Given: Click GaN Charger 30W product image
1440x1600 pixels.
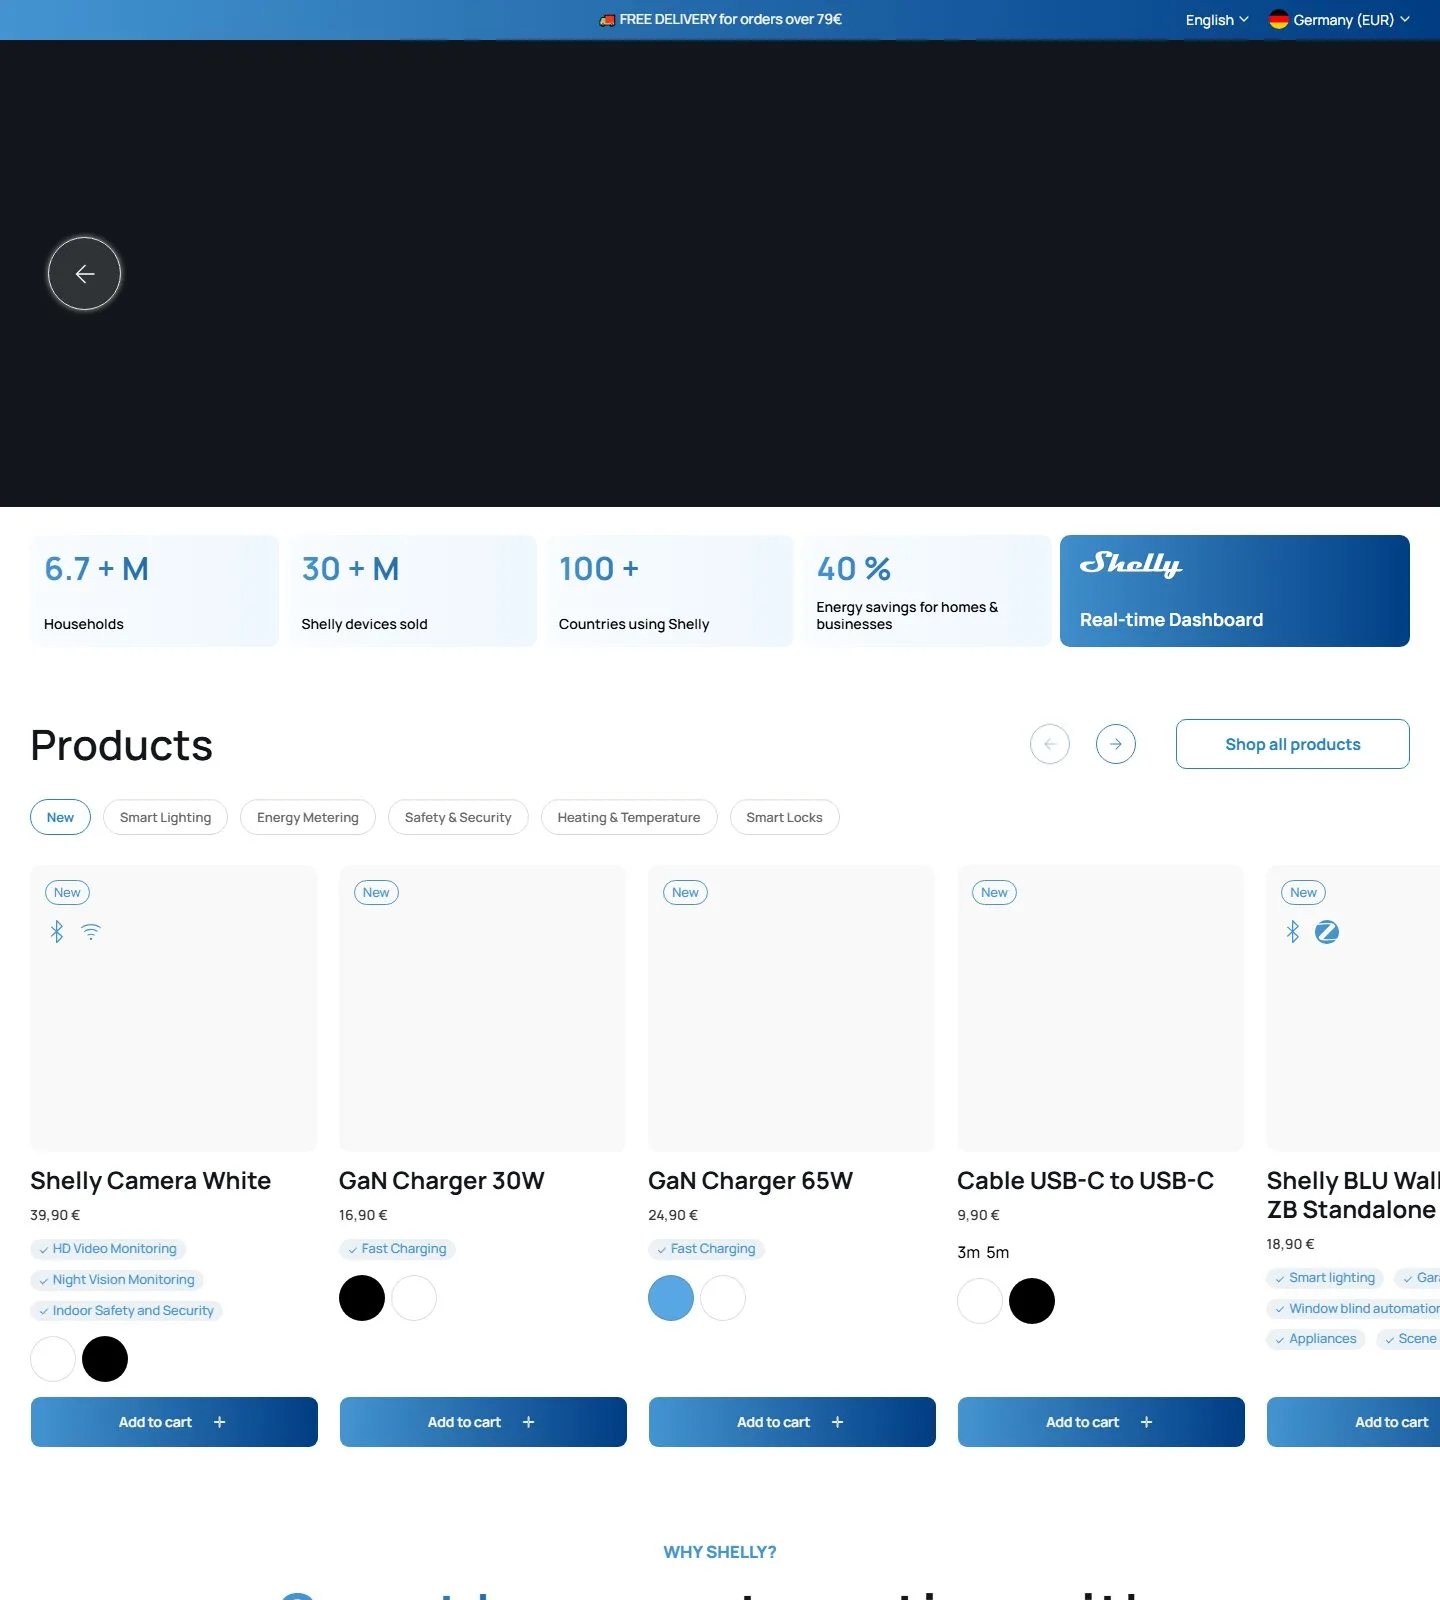Looking at the screenshot, I should (483, 1008).
